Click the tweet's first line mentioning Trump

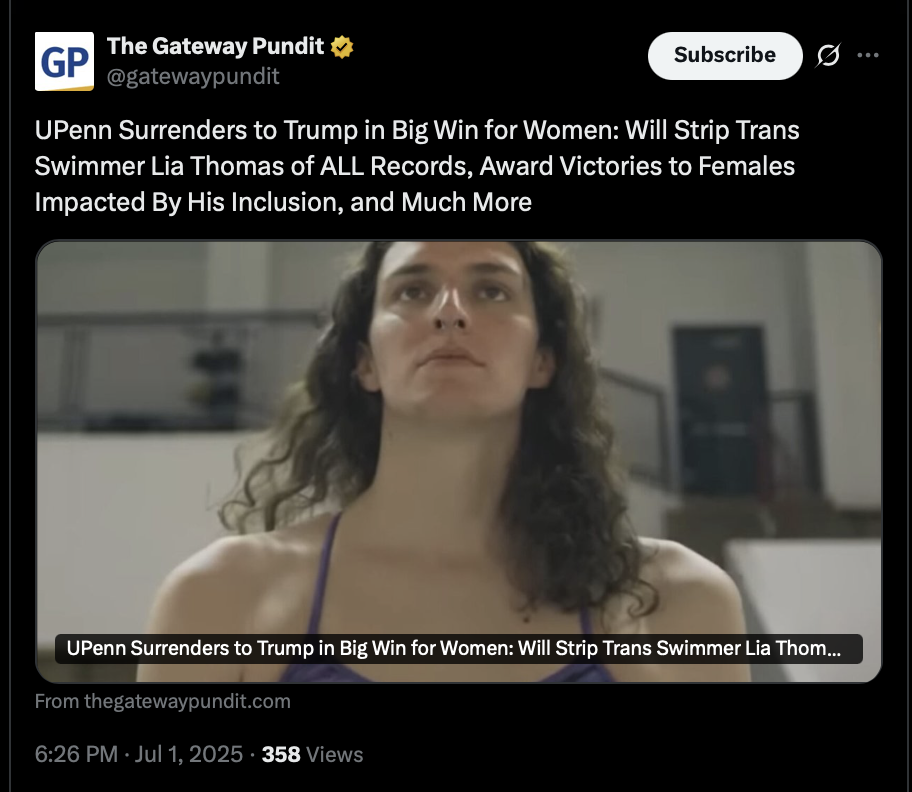pyautogui.click(x=417, y=130)
